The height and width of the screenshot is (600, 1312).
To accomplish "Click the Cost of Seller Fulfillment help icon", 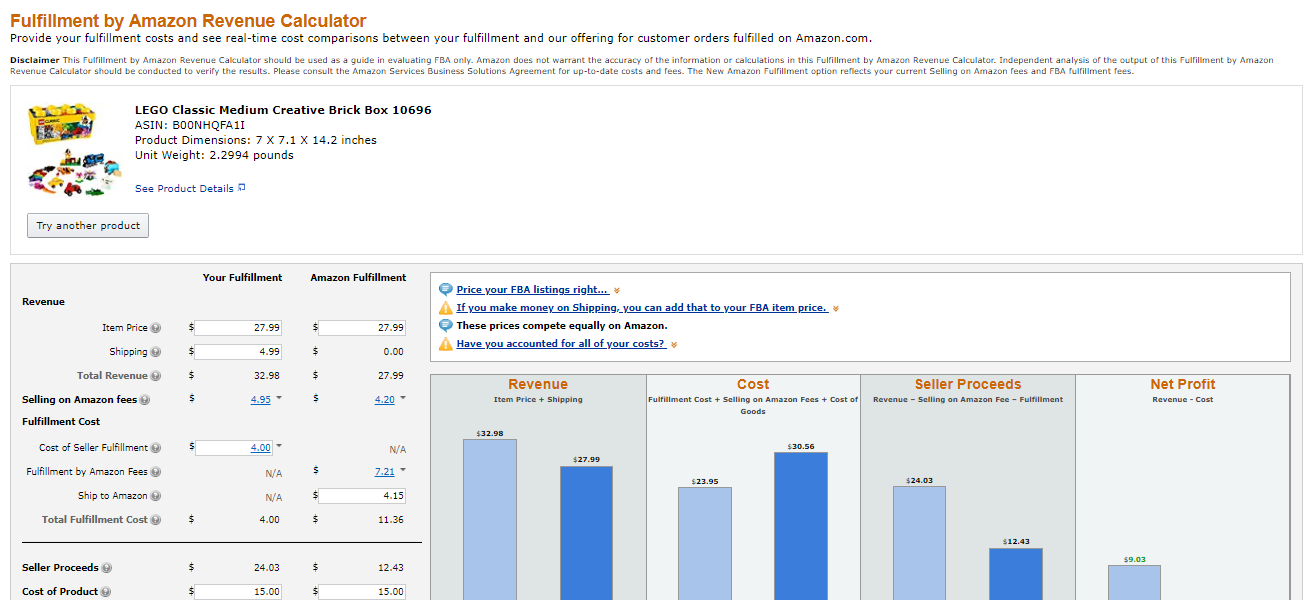I will 156,448.
